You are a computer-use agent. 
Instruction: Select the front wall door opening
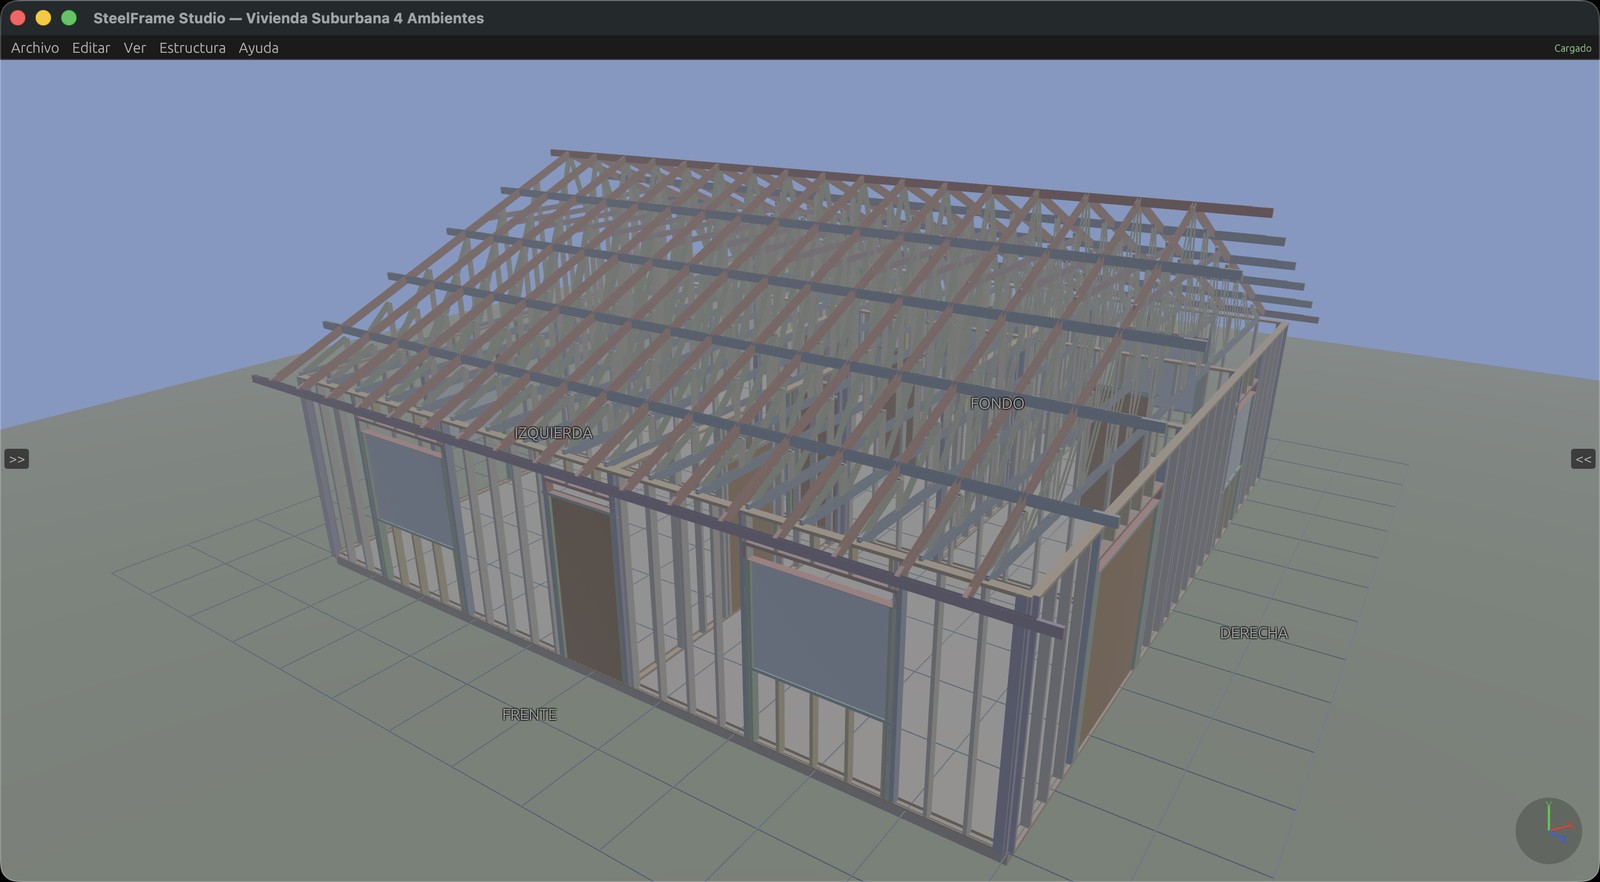coord(588,590)
